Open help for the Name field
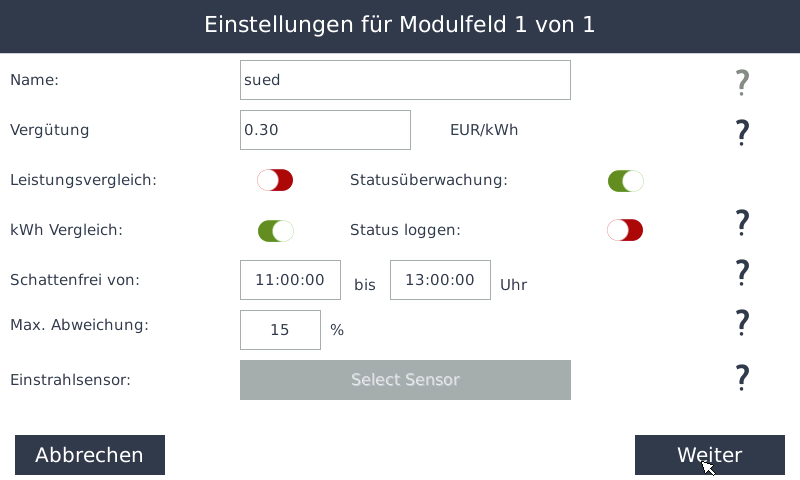800x480 pixels. point(742,82)
